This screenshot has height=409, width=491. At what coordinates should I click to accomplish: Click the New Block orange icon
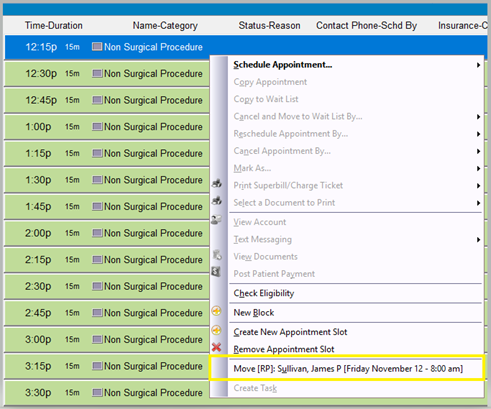pyautogui.click(x=217, y=311)
